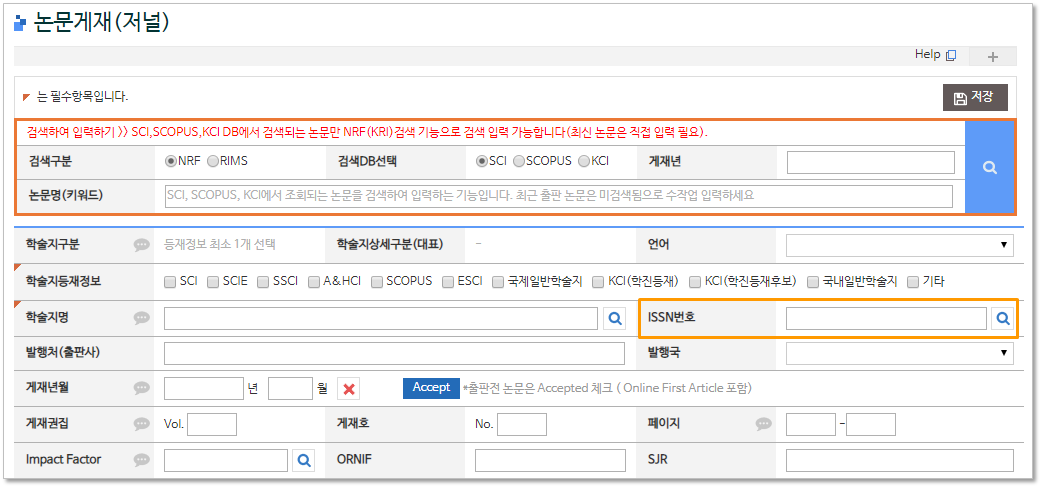Click search icon next to Impact Factor field
1042x488 pixels.
[x=303, y=461]
